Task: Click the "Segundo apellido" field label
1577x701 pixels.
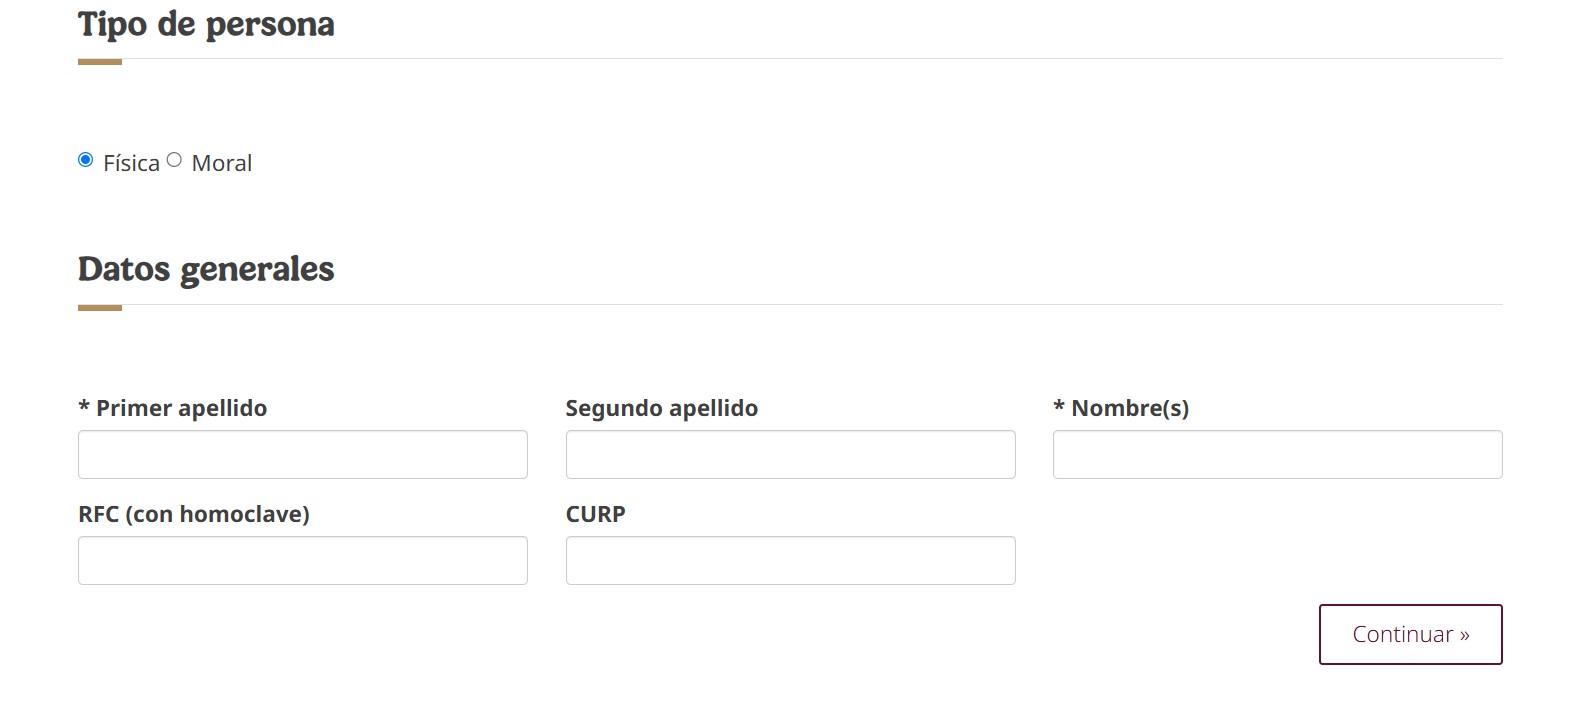Action: tap(661, 408)
